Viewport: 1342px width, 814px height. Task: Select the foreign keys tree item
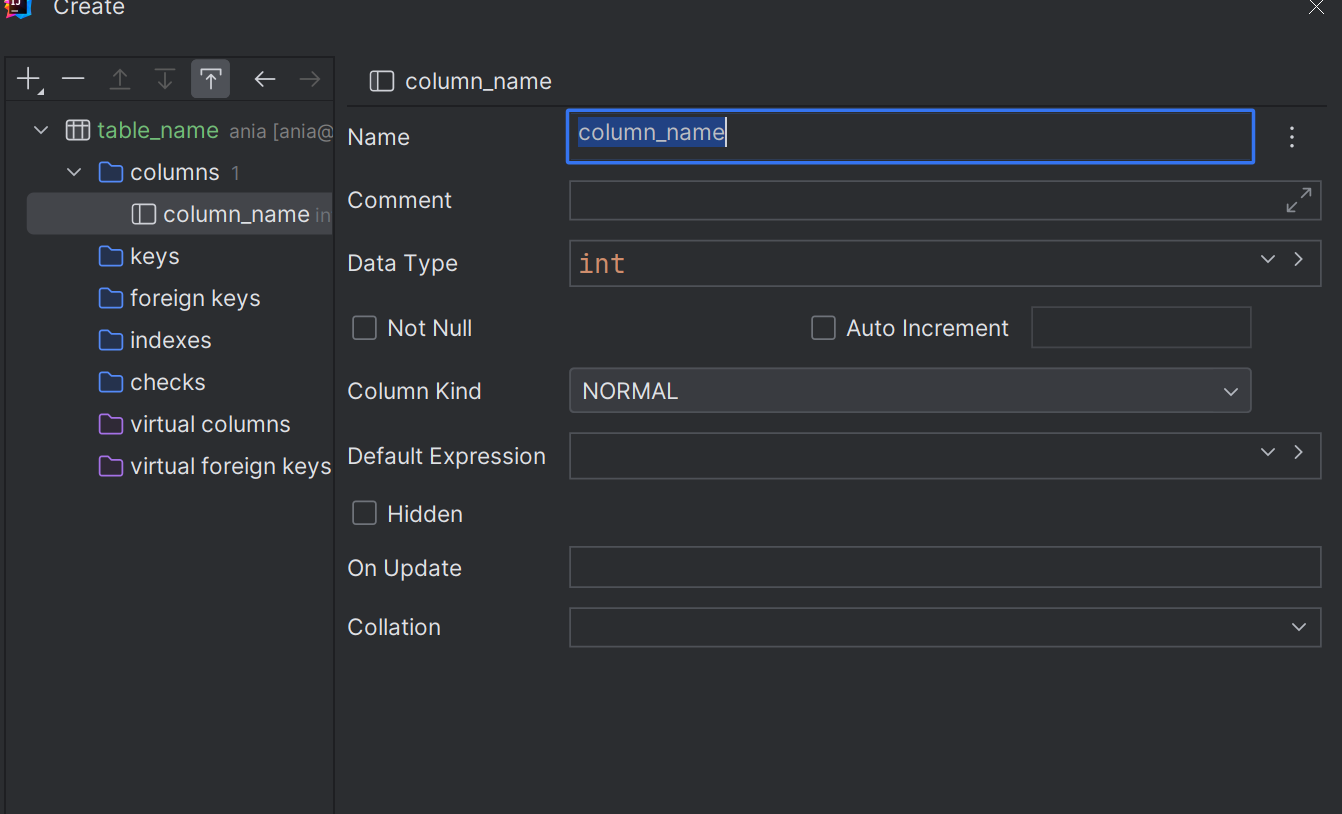coord(195,298)
